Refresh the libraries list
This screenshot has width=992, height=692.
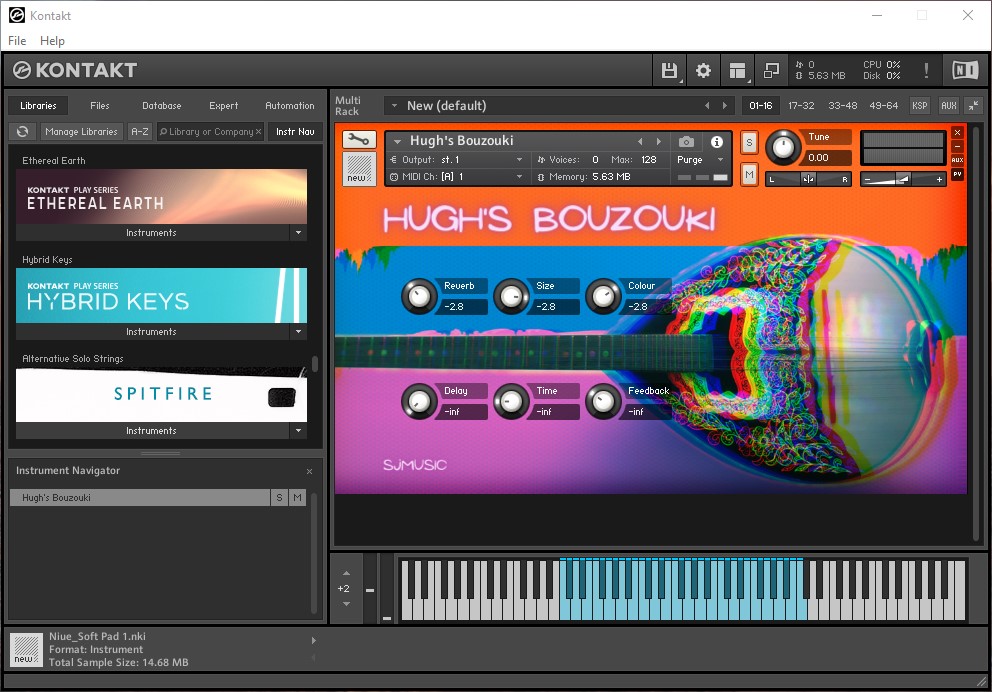click(x=22, y=132)
